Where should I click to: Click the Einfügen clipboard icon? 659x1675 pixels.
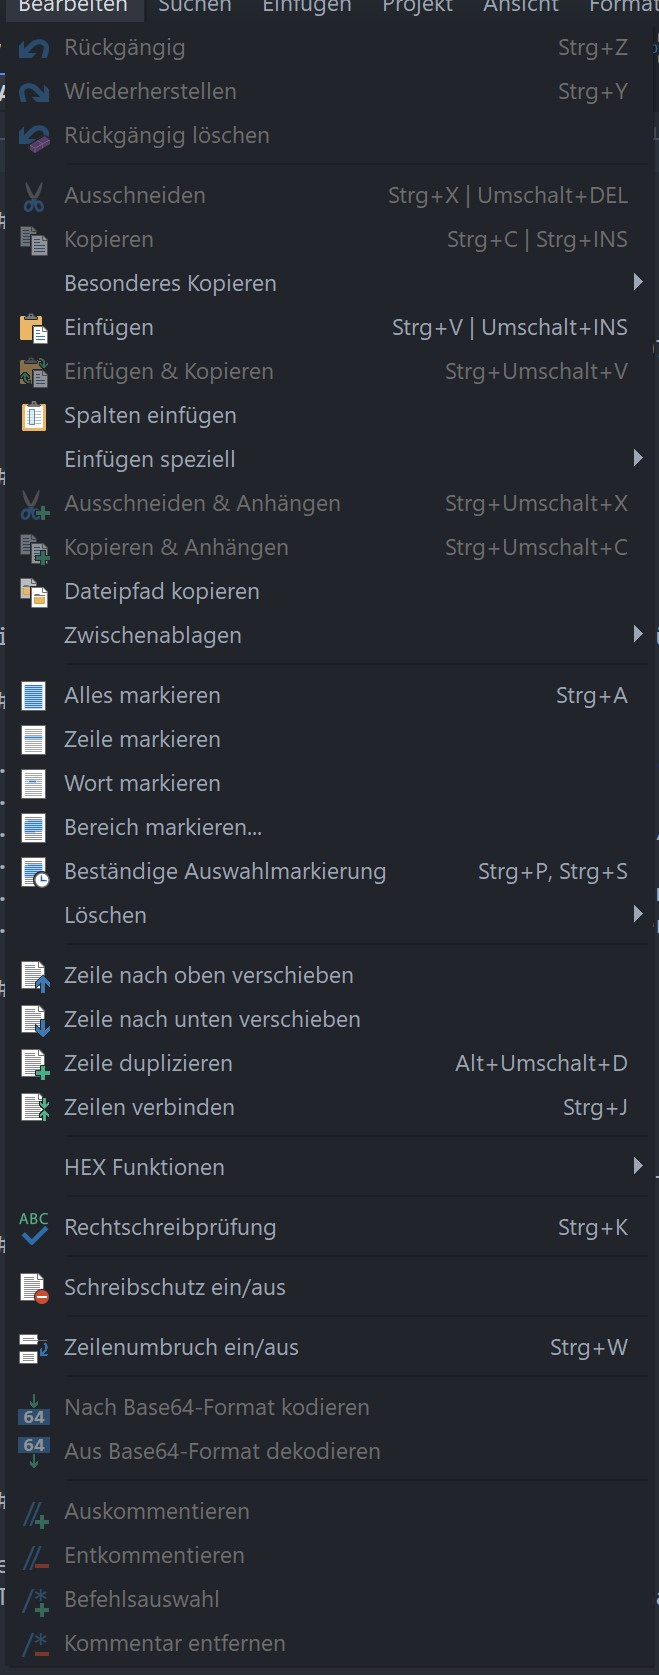tap(34, 328)
